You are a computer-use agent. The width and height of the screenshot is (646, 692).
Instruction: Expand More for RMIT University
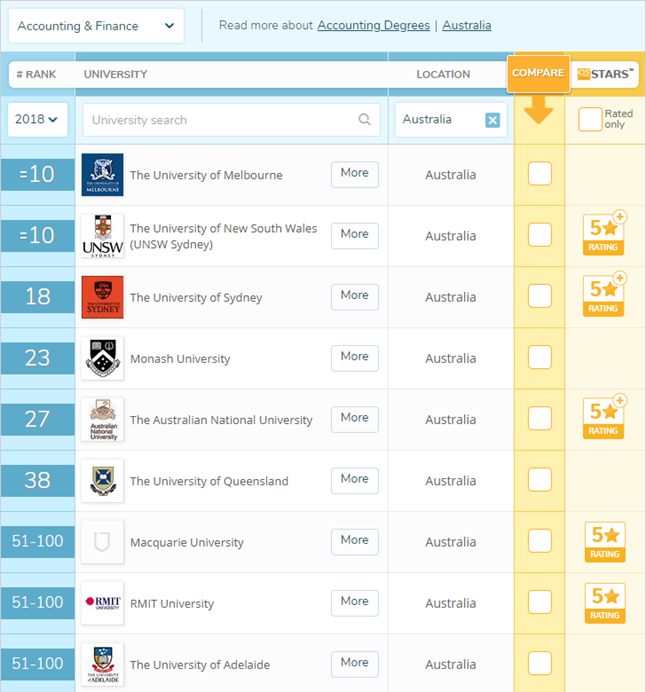coord(355,602)
